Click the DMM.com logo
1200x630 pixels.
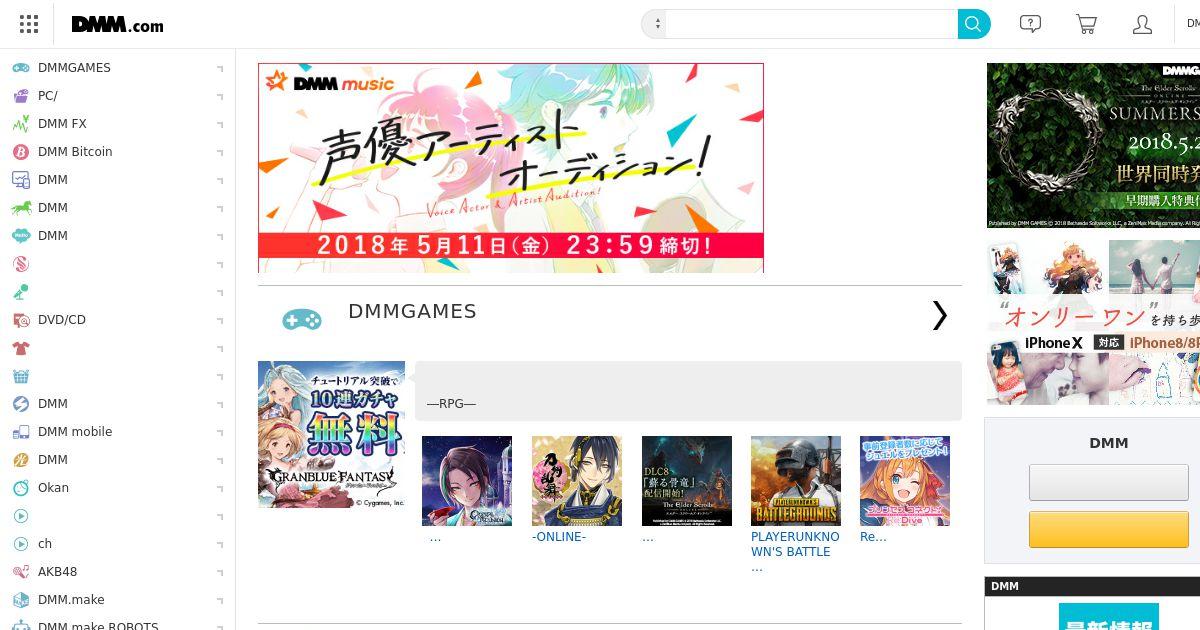click(117, 25)
